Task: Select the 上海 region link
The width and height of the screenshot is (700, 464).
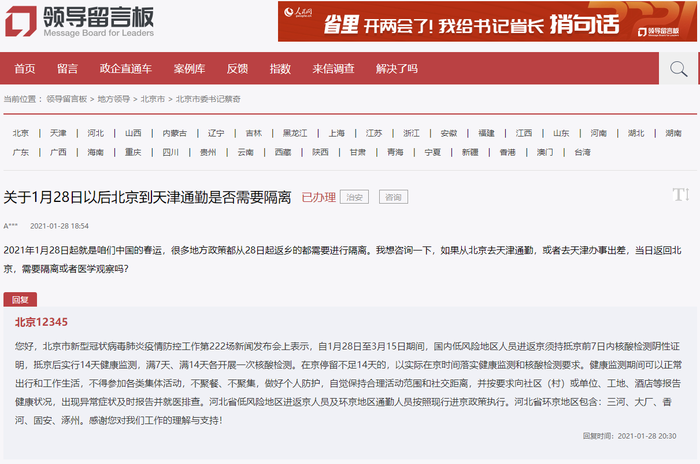Action: pyautogui.click(x=337, y=133)
